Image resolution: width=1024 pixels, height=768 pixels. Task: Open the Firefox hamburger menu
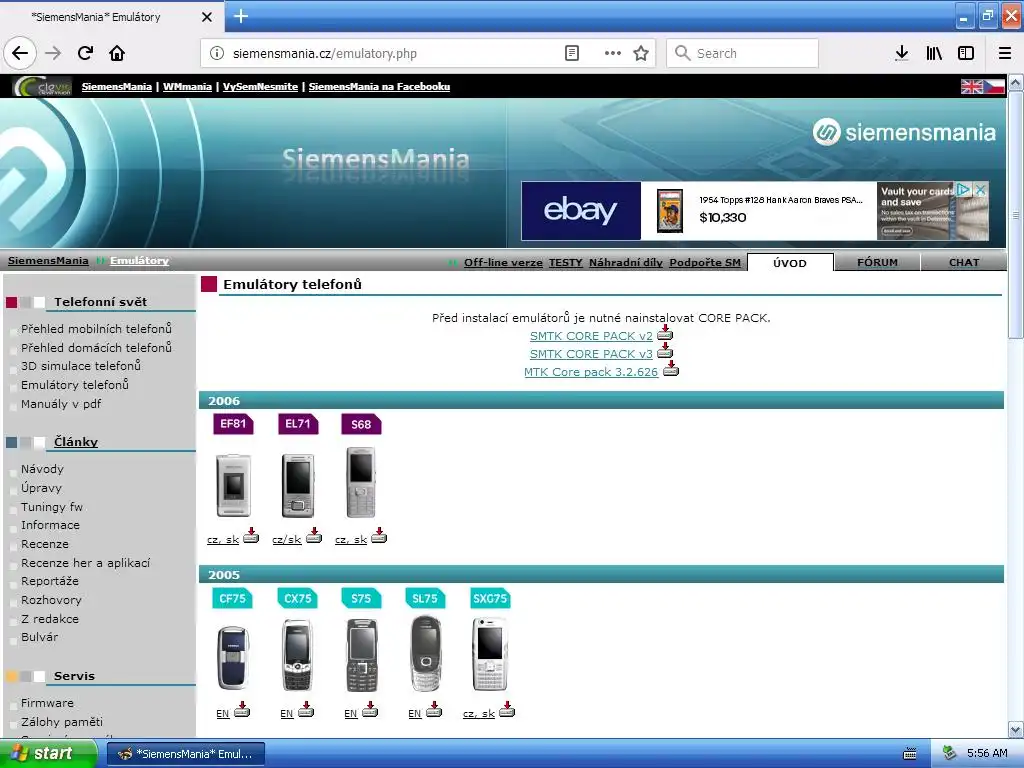[x=1005, y=54]
